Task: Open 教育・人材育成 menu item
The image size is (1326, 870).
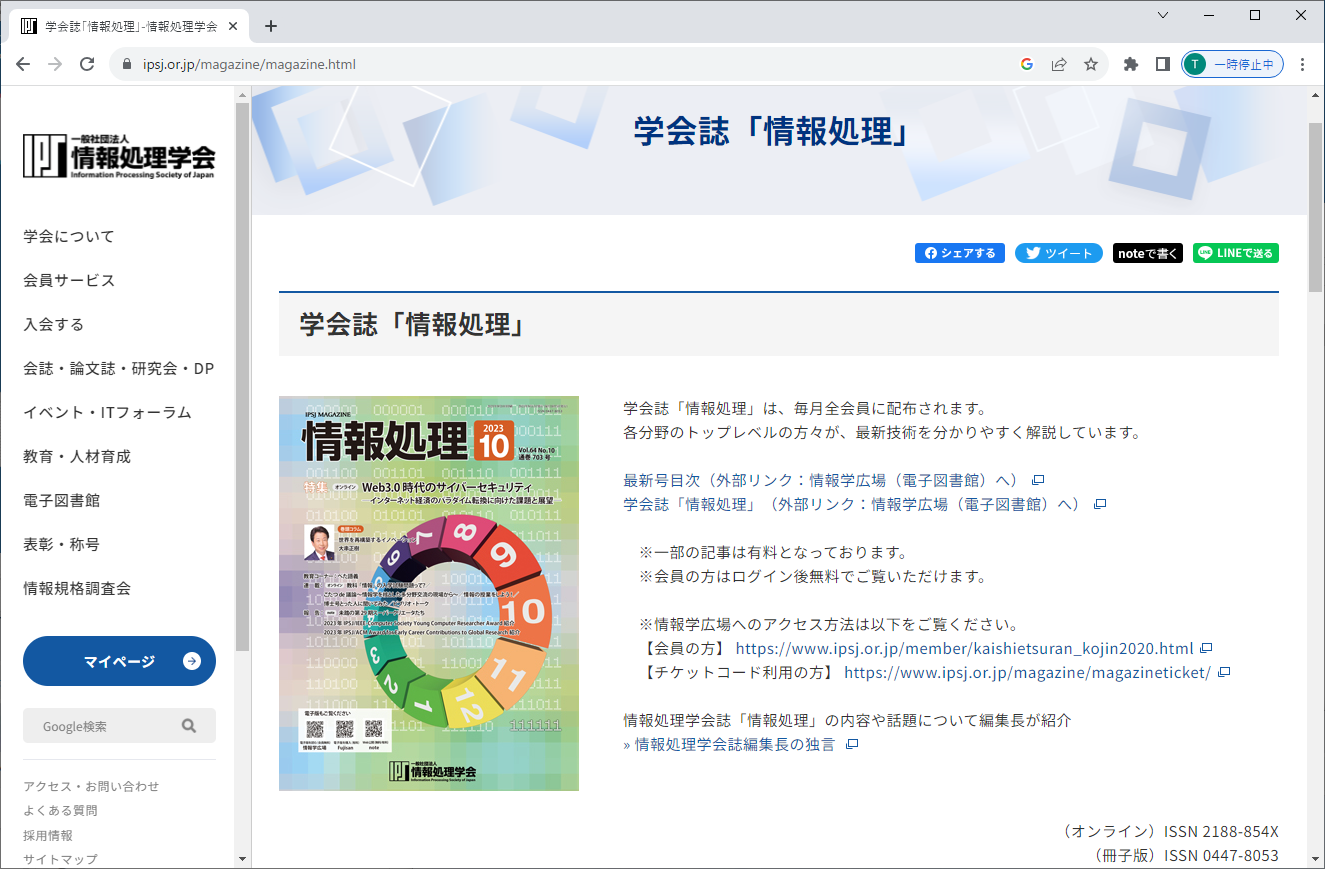Action: point(77,457)
